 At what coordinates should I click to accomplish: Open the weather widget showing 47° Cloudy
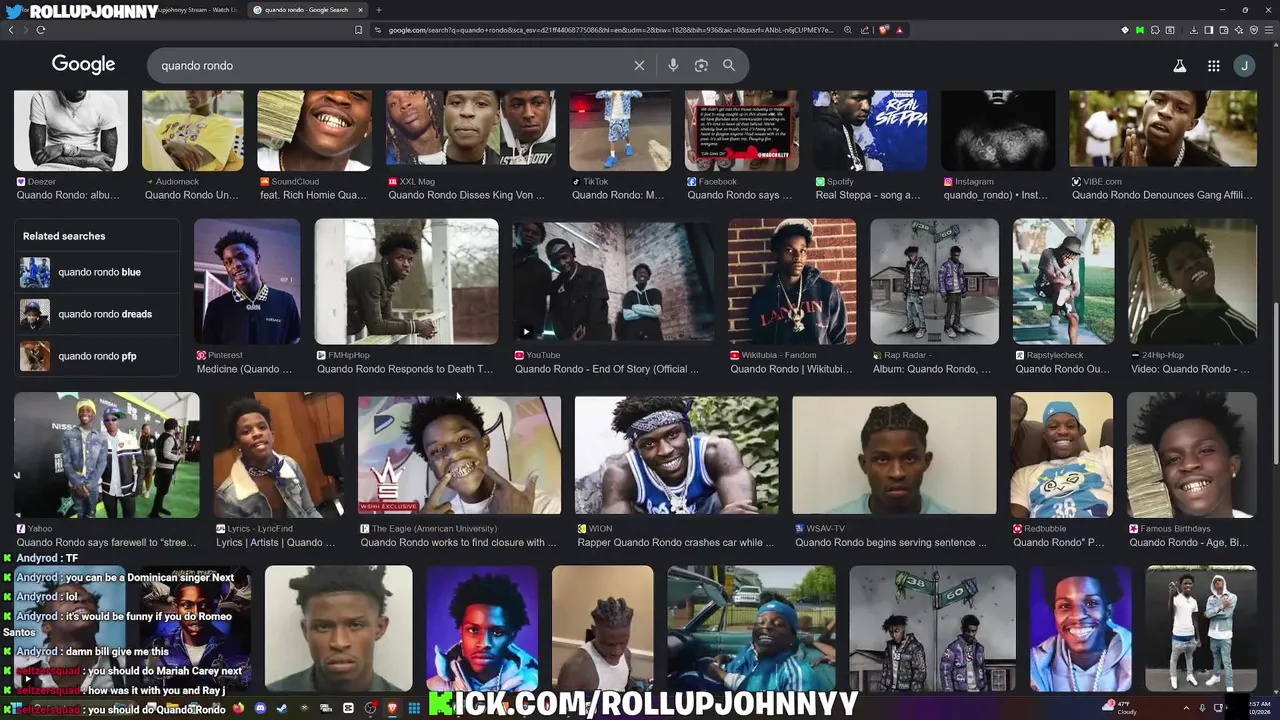pos(1120,708)
